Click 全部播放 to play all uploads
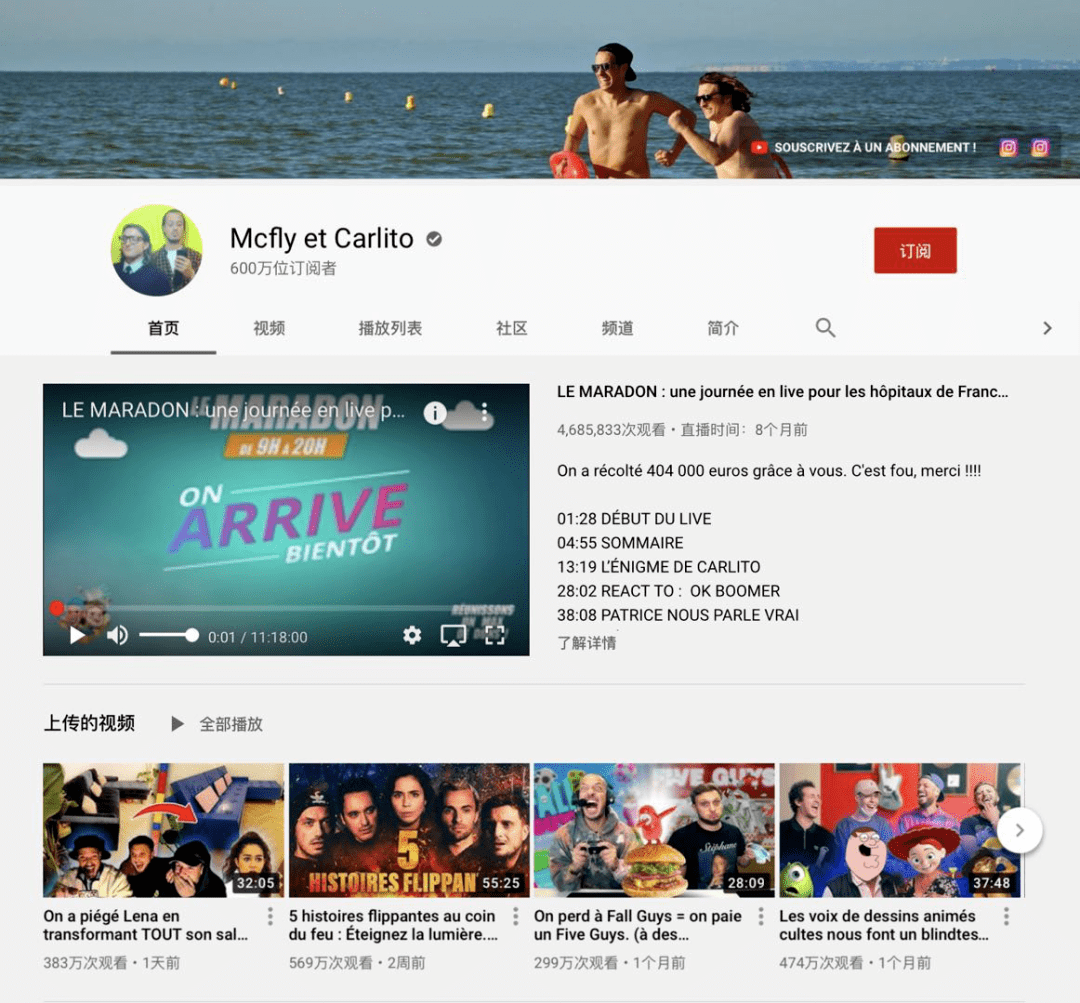1080x1003 pixels. tap(231, 724)
